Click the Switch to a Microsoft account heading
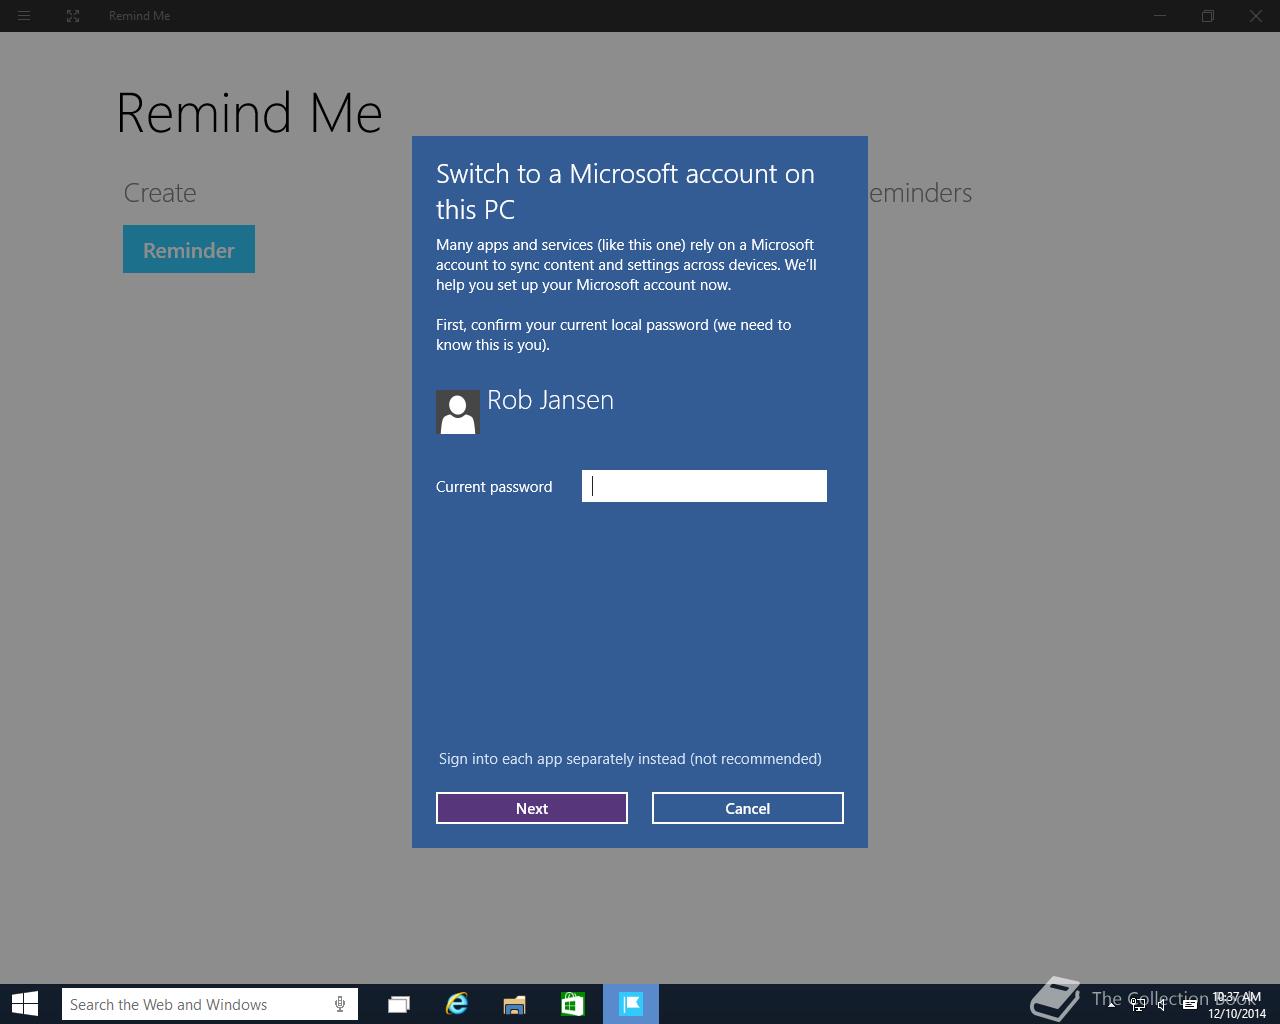 coord(625,191)
